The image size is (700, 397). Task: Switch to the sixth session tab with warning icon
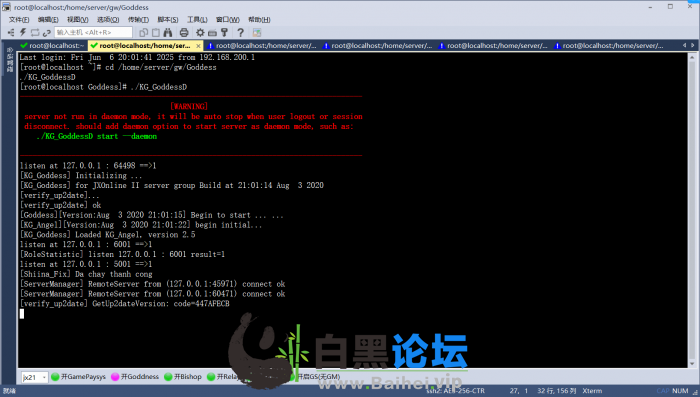click(609, 46)
